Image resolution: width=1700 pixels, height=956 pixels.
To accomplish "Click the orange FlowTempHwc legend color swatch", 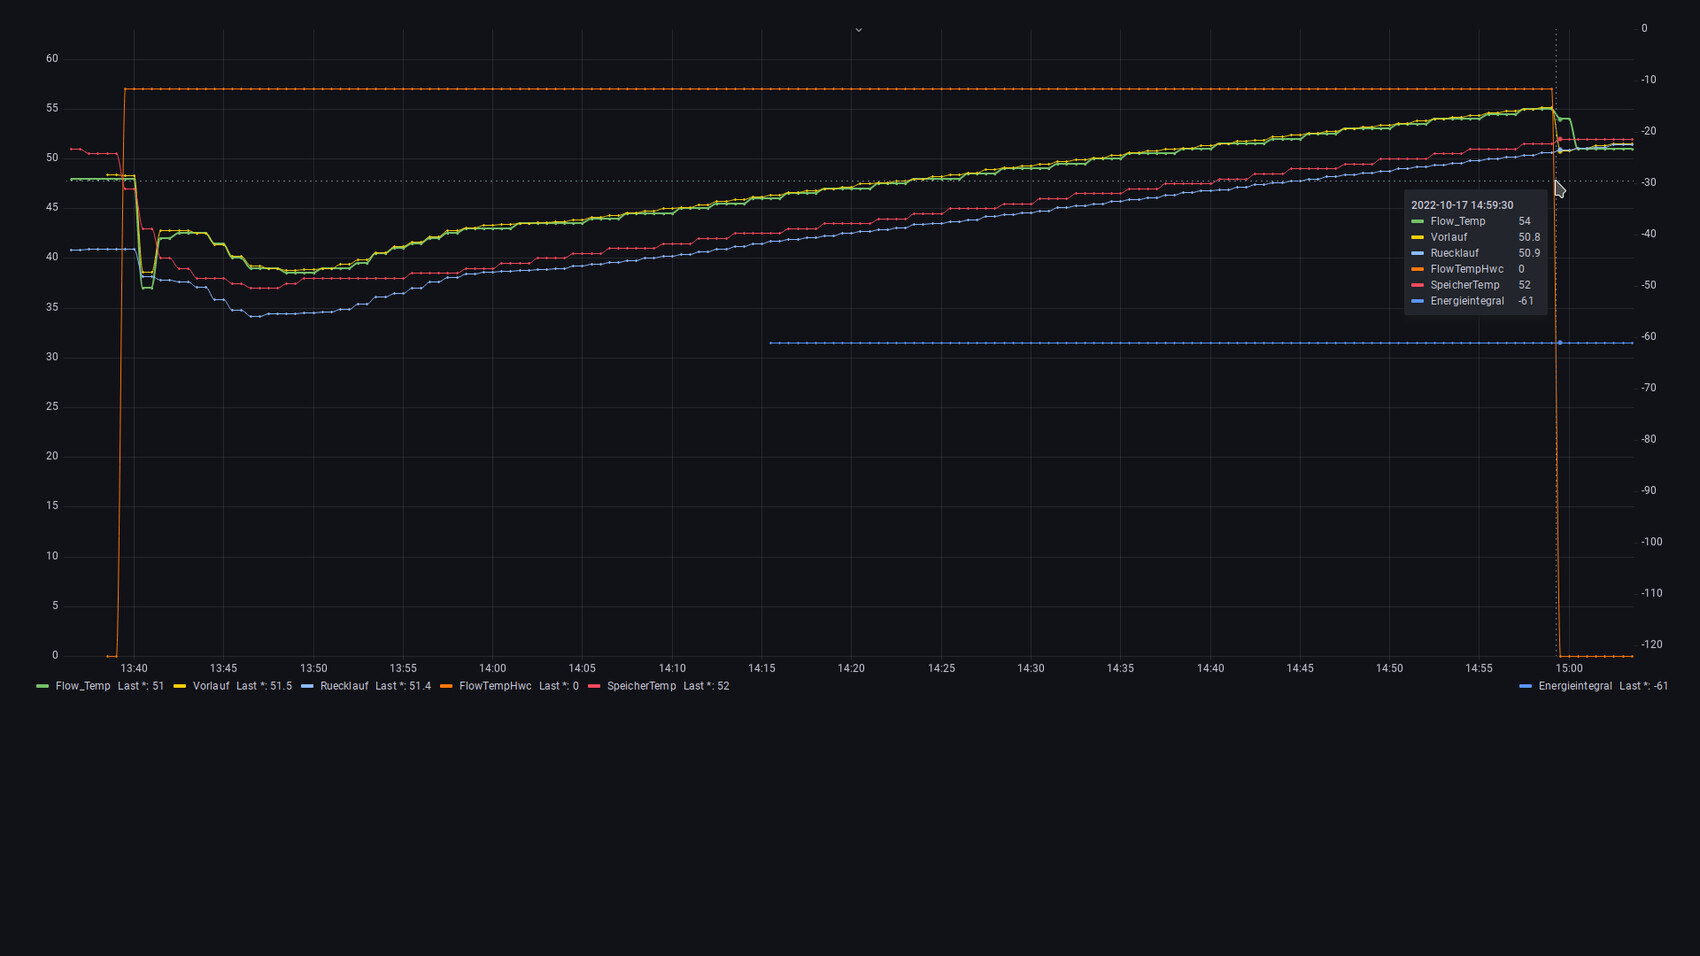I will tap(446, 686).
